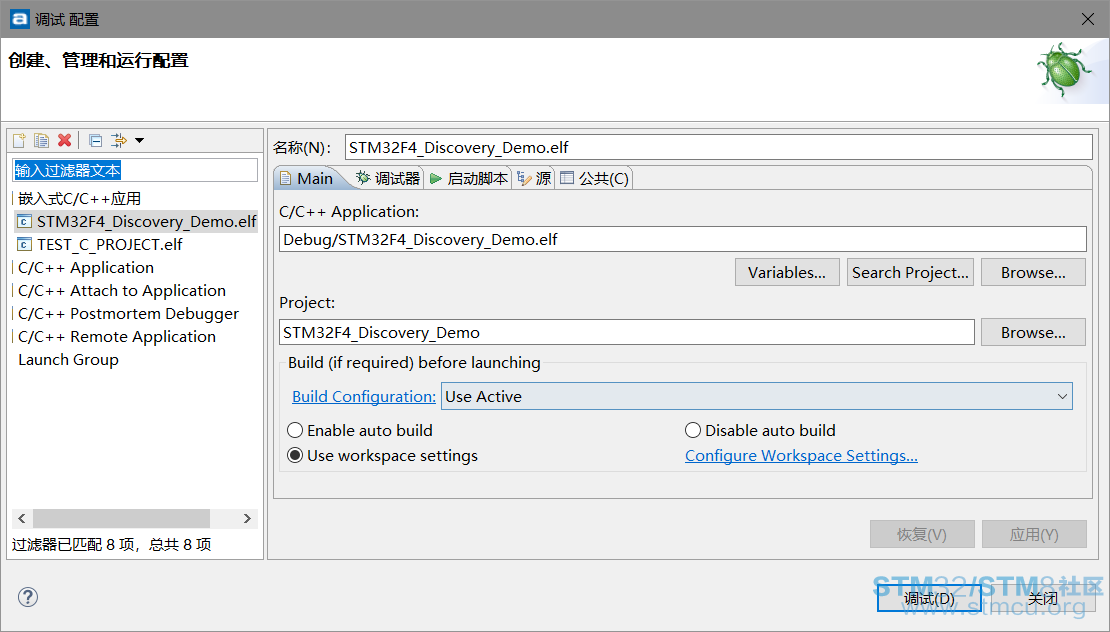Delete the selected launch configuration (red X)
Image resolution: width=1110 pixels, height=632 pixels.
64,140
